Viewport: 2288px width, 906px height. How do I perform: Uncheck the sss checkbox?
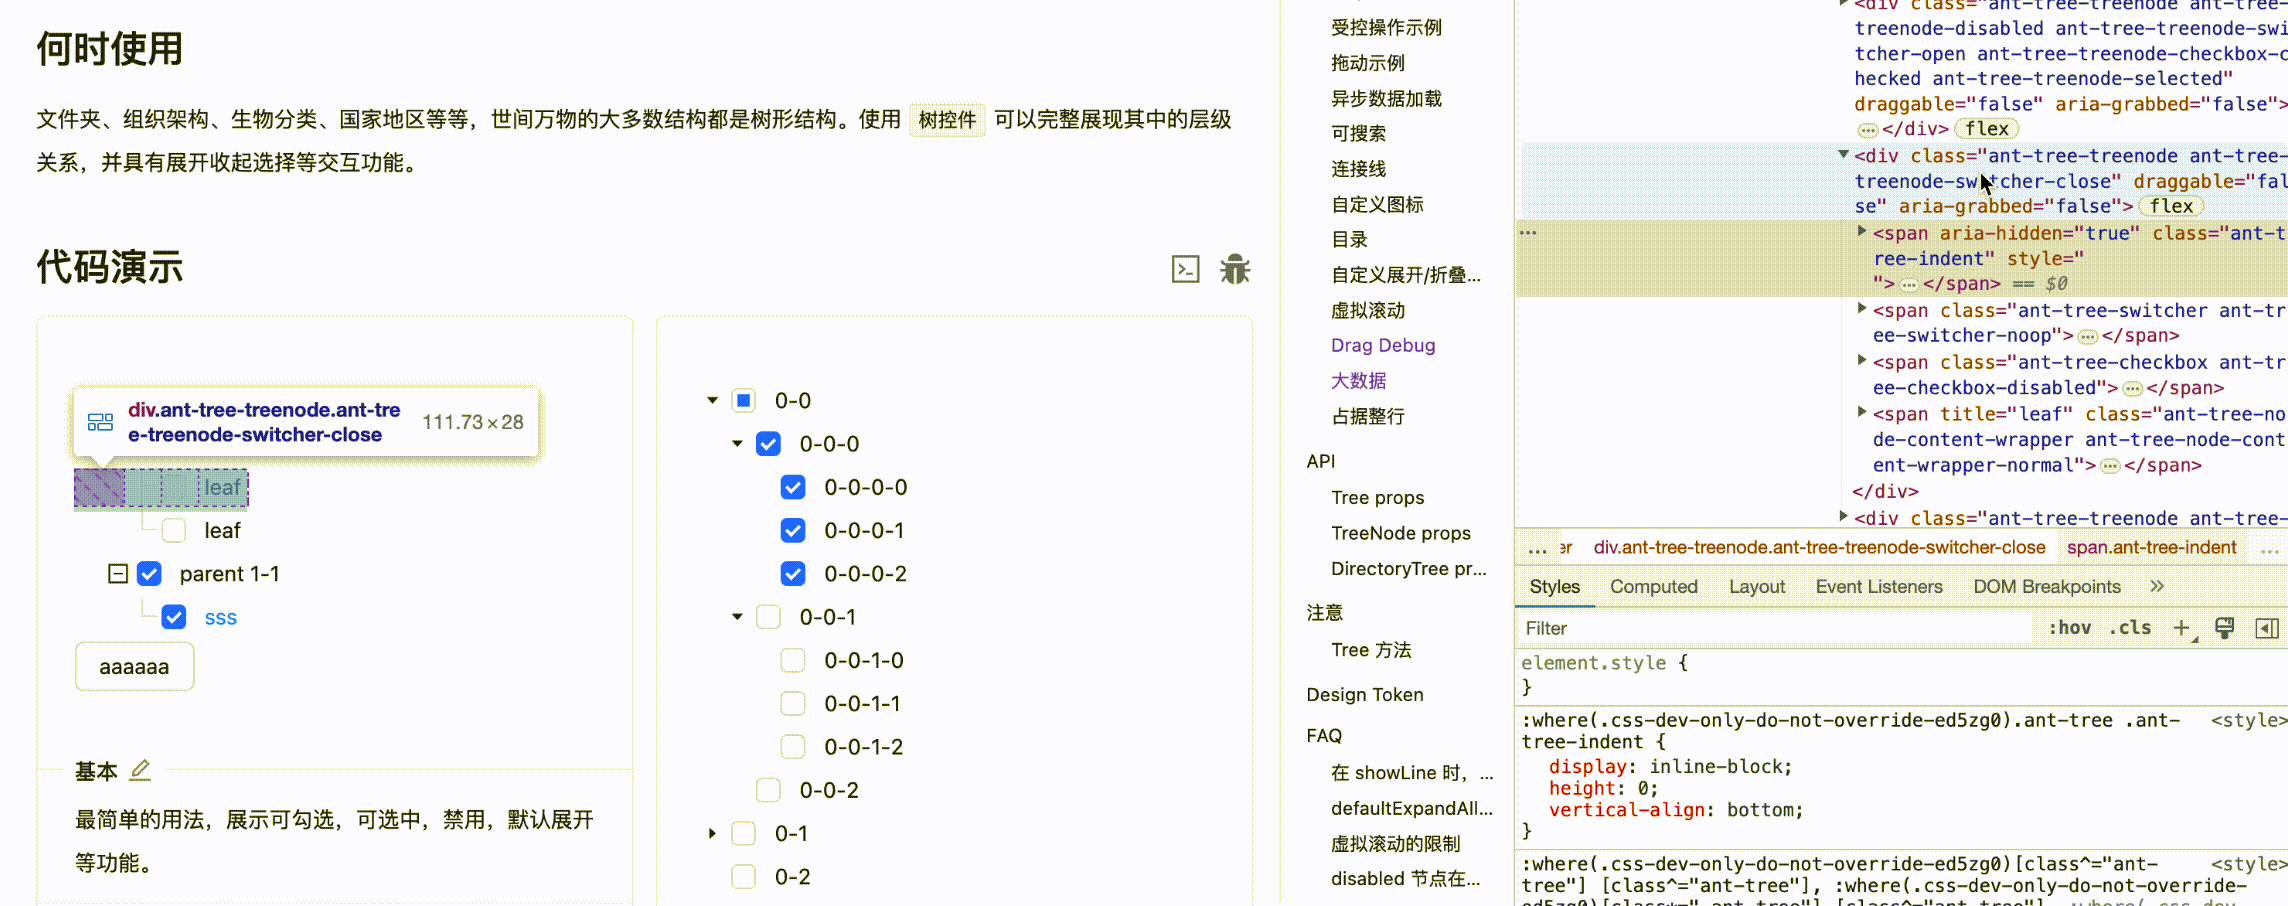174,617
